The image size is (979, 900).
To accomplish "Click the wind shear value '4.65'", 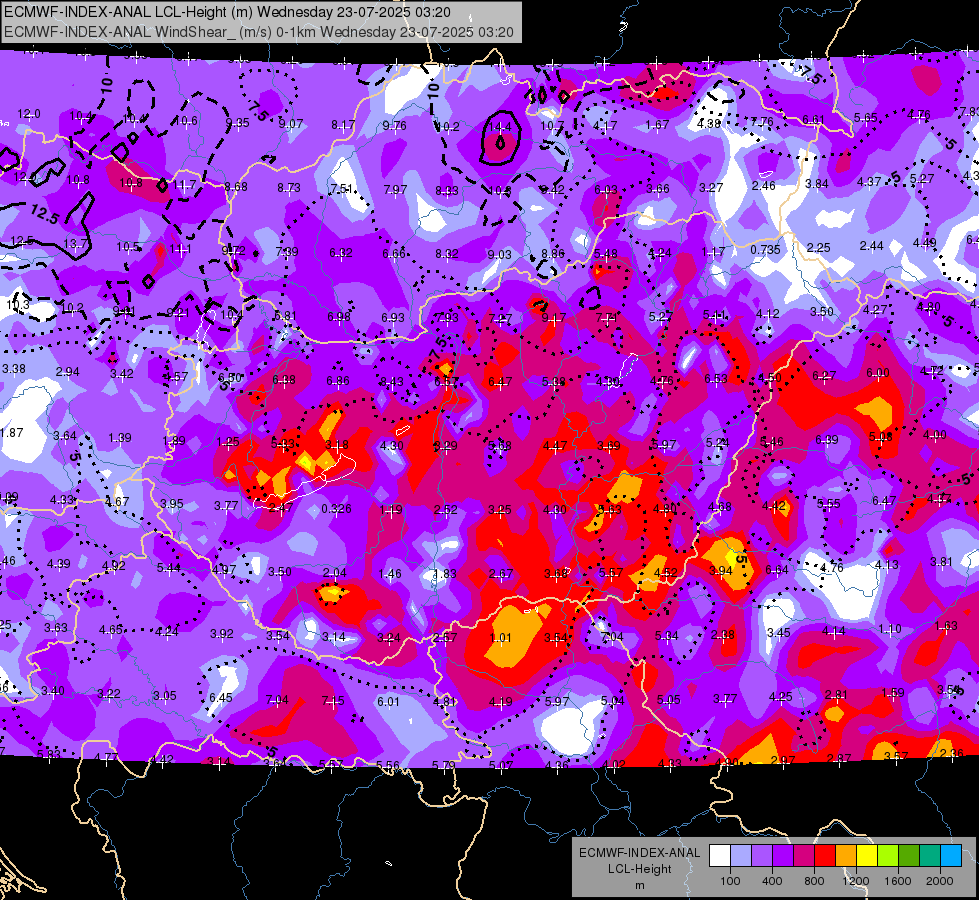I will pos(111,630).
